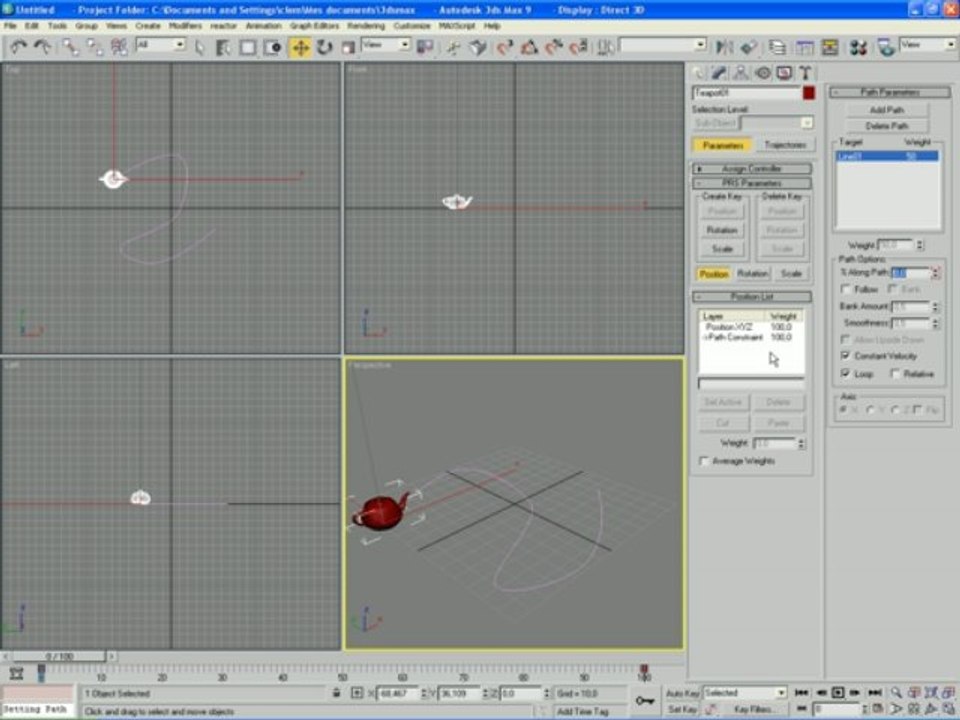The height and width of the screenshot is (720, 960).
Task: Activate the Select and Link tool
Action: (70, 47)
